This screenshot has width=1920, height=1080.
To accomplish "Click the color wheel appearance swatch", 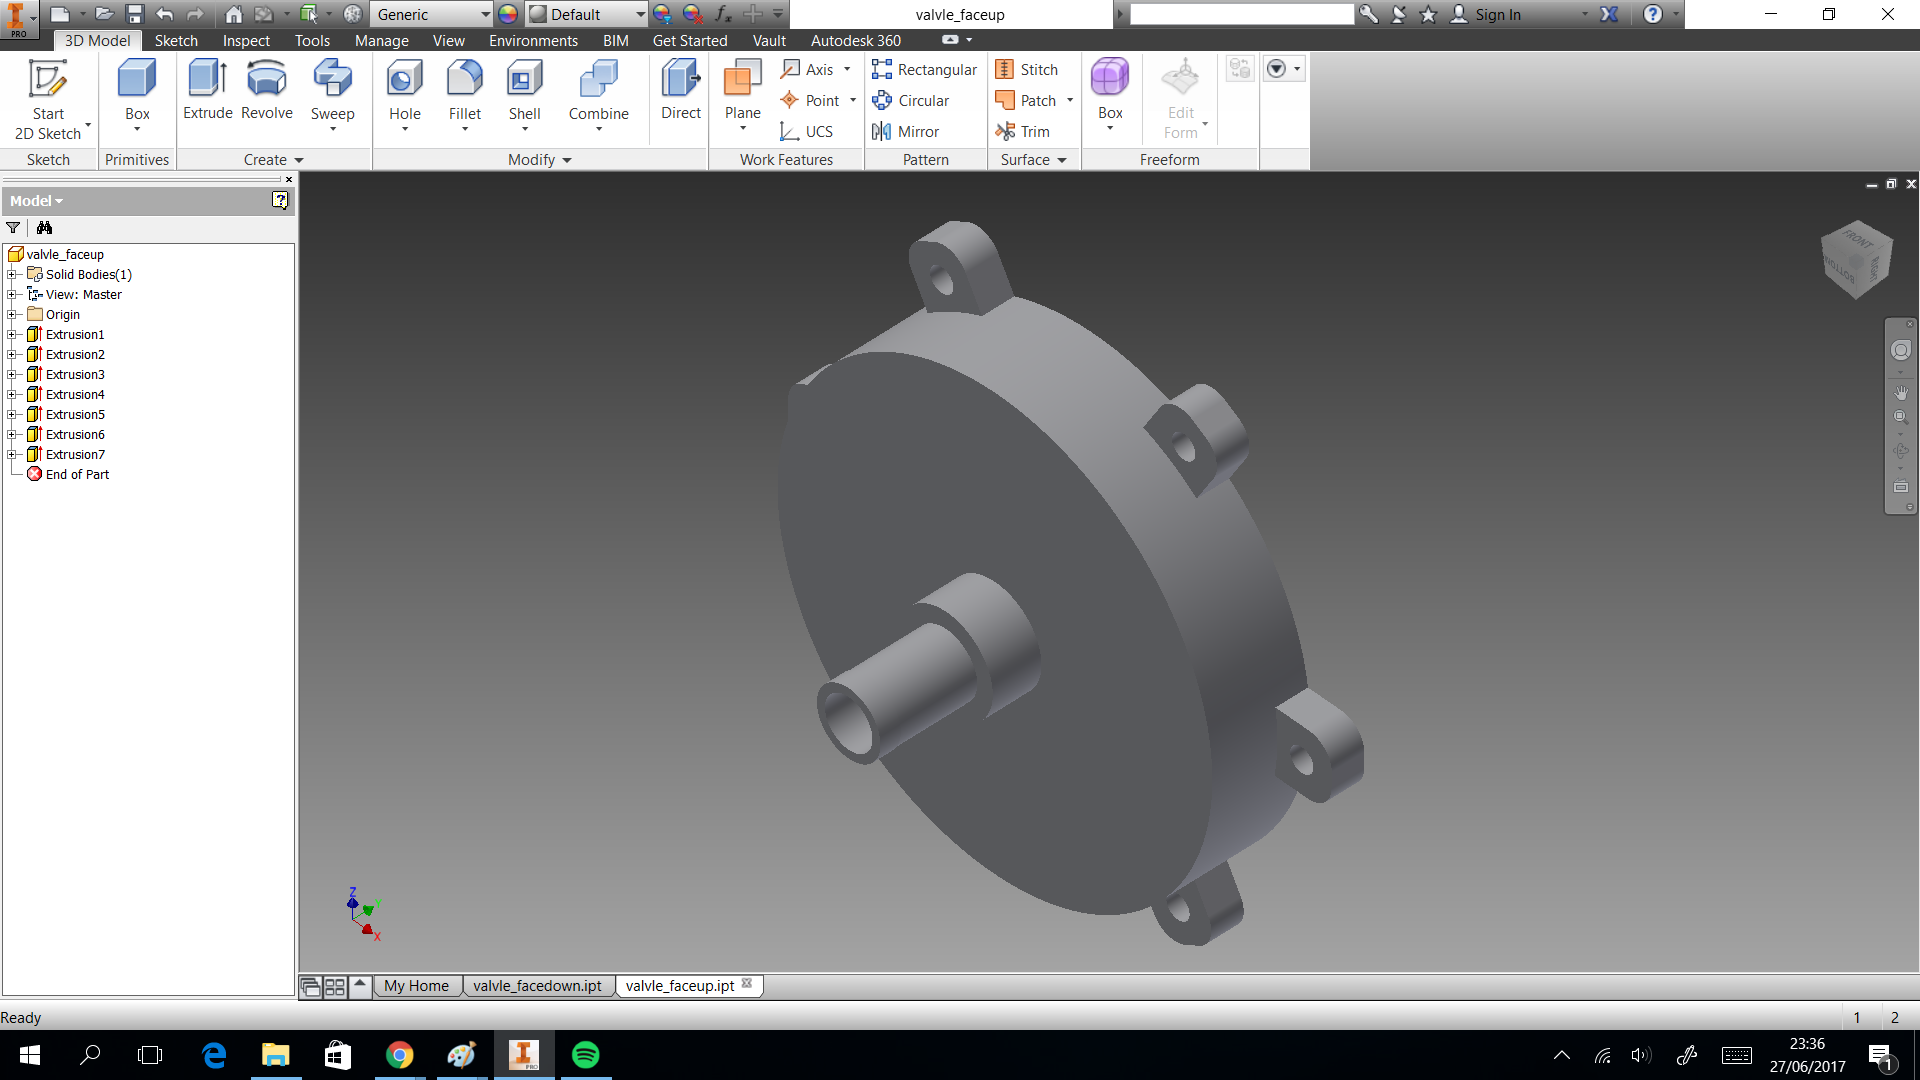I will coord(508,14).
